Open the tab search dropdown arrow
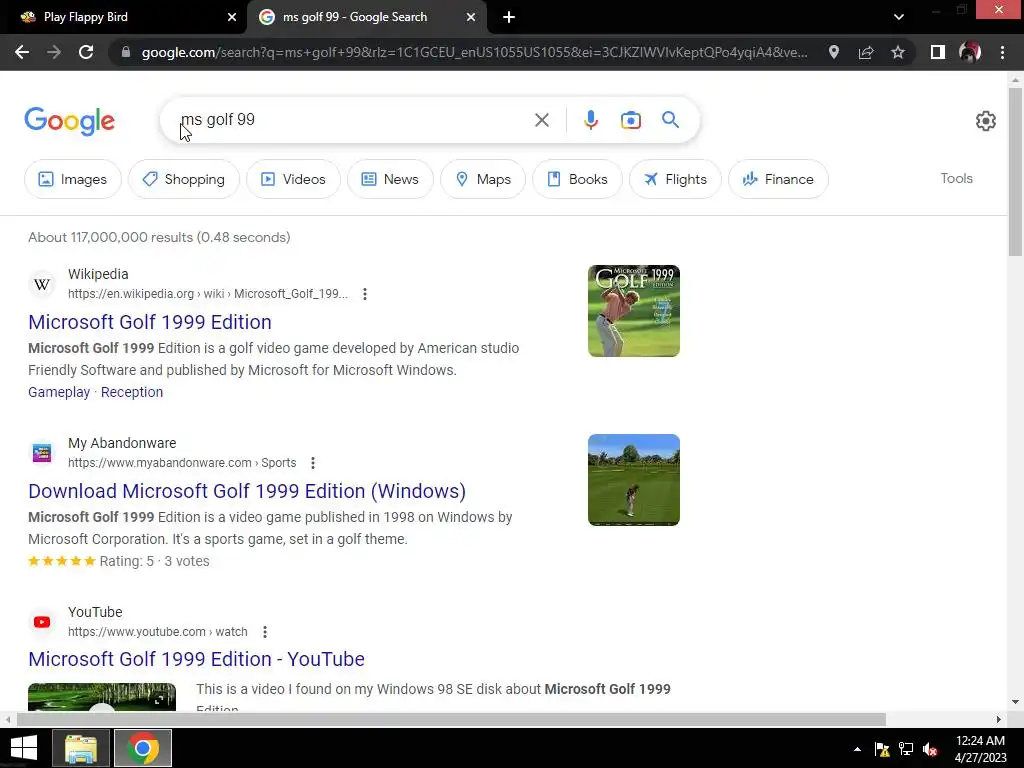Image resolution: width=1024 pixels, height=768 pixels. (x=899, y=17)
